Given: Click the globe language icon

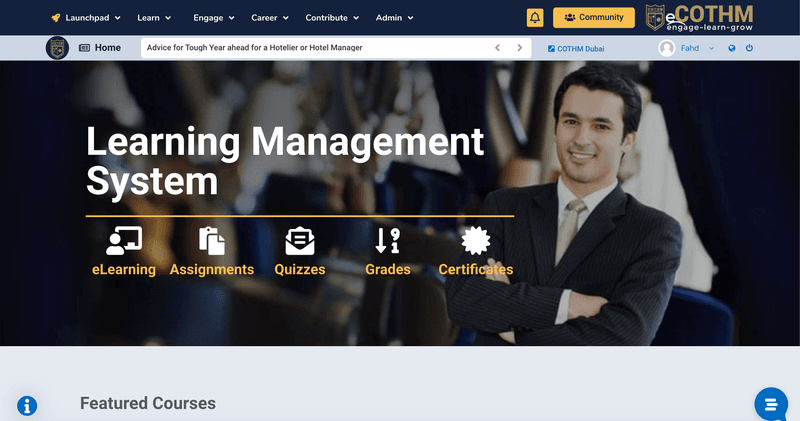Looking at the screenshot, I should point(732,48).
